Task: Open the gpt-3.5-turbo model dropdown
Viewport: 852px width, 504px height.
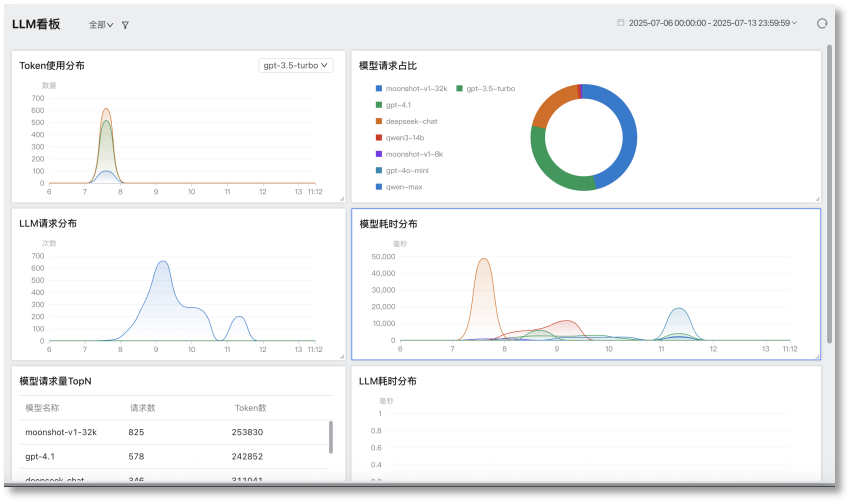Action: (x=294, y=65)
